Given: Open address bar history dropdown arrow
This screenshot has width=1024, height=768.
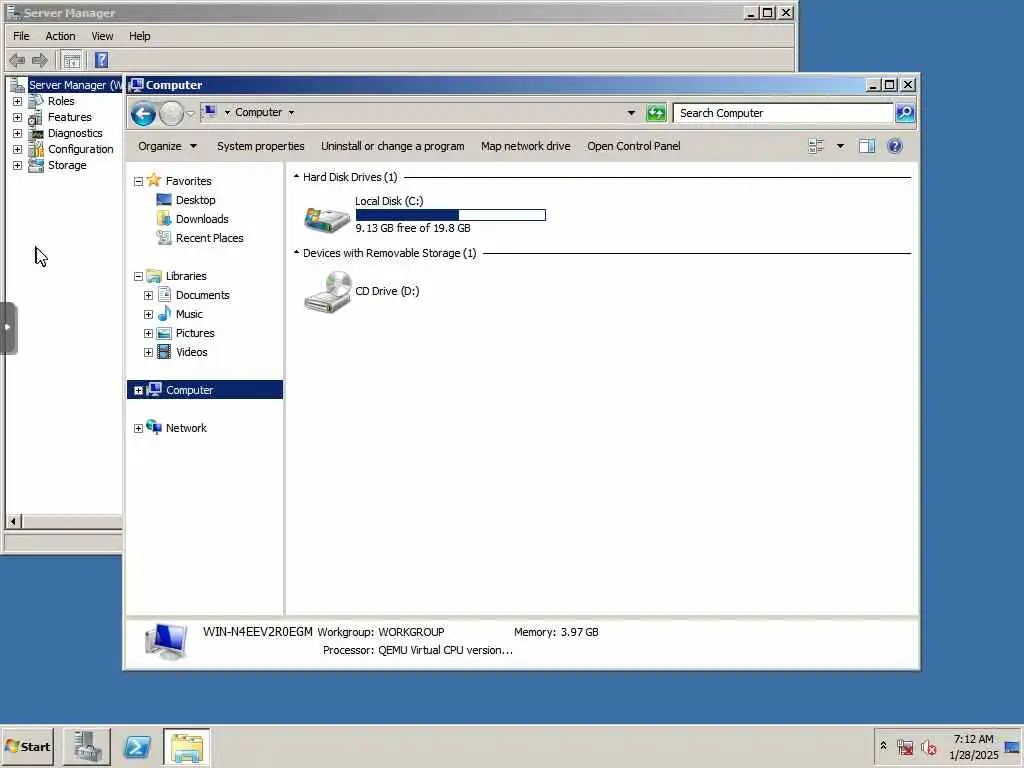Looking at the screenshot, I should tap(631, 113).
